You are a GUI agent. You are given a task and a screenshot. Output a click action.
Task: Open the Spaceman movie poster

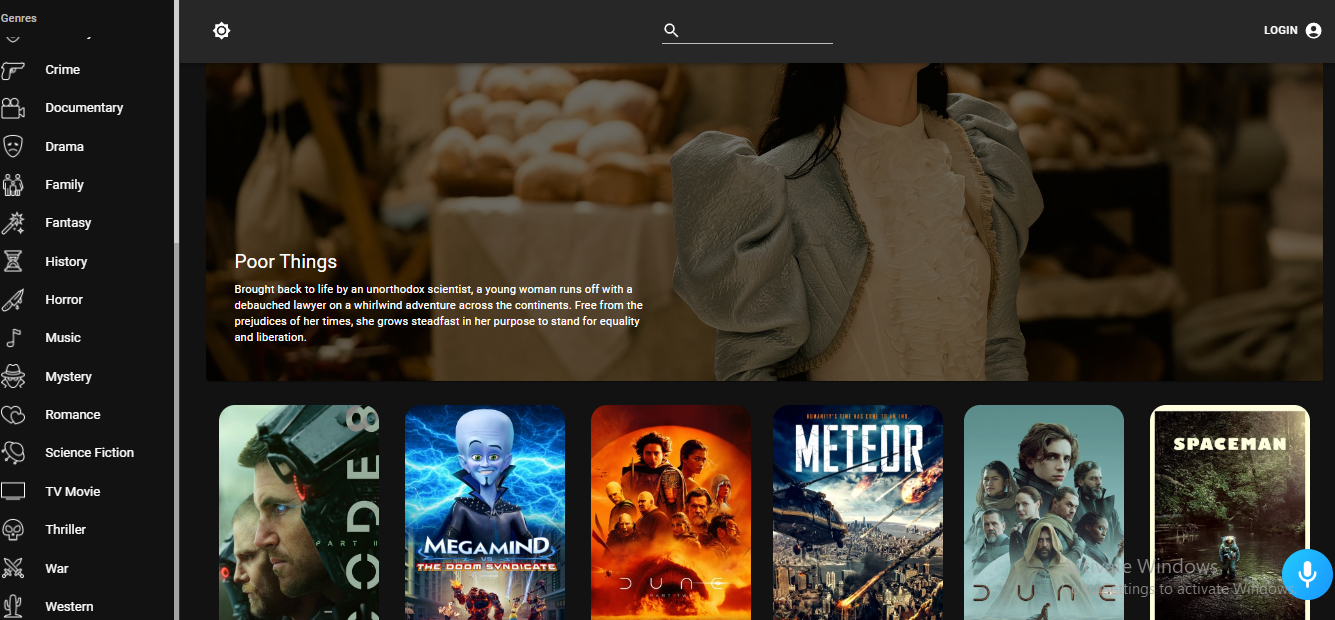coord(1230,512)
